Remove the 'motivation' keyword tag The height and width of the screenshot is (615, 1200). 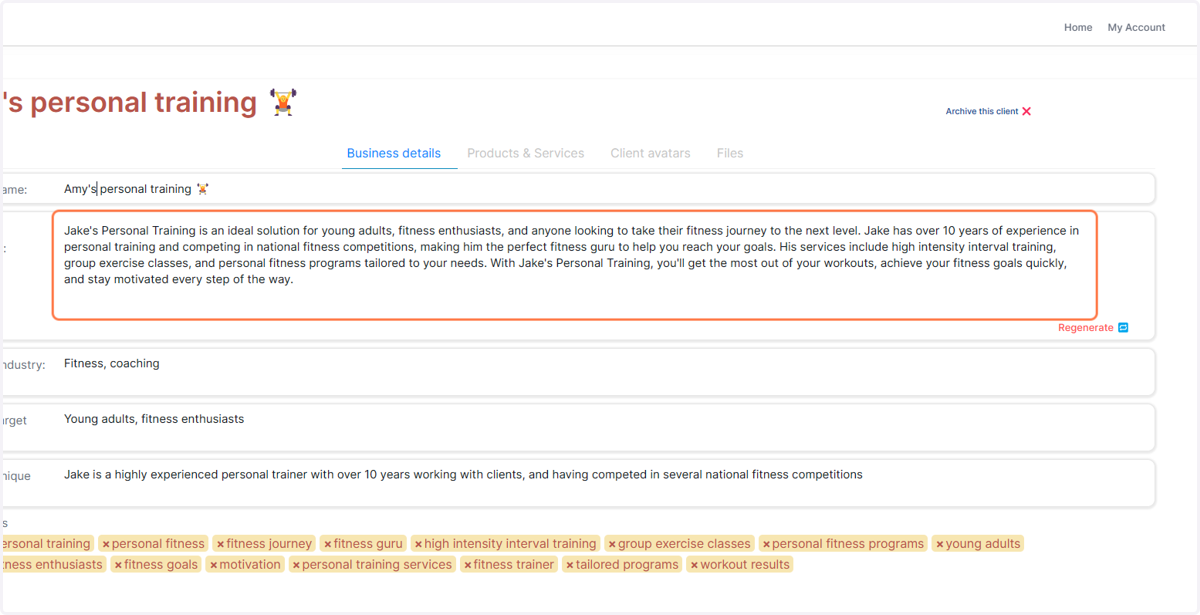tap(214, 565)
